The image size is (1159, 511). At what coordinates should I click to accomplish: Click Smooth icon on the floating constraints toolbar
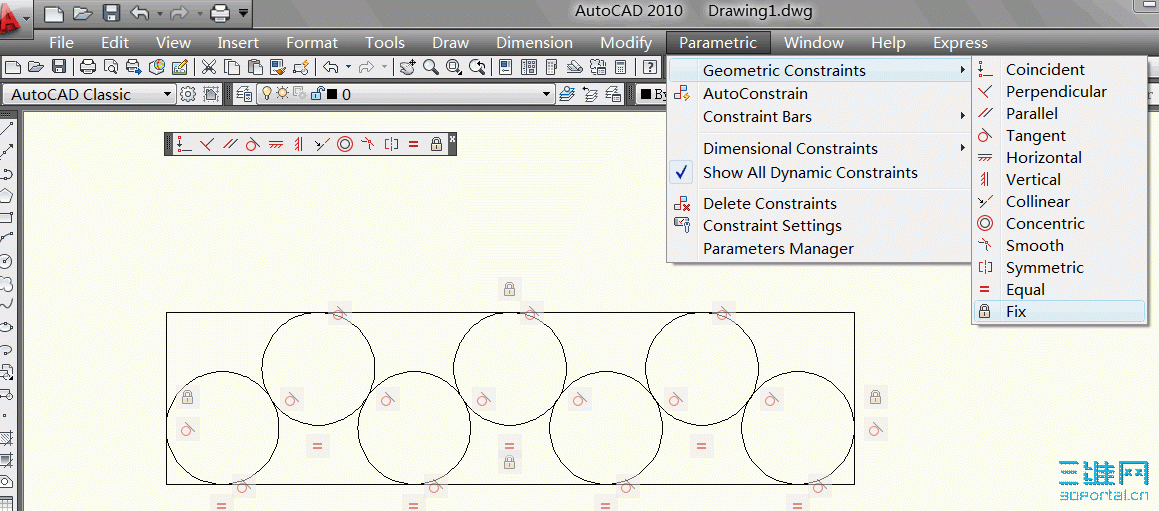click(x=367, y=144)
